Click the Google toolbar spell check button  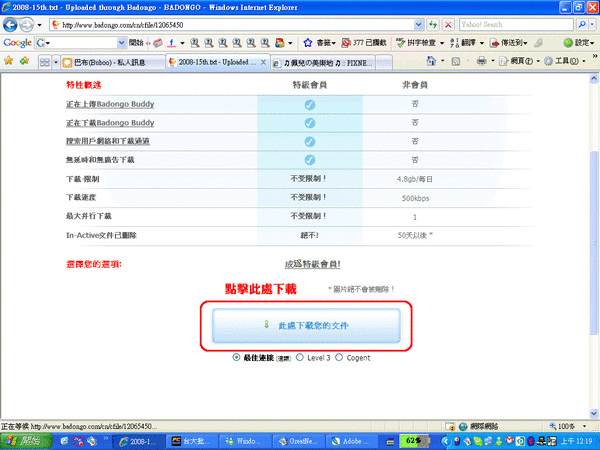[x=416, y=42]
